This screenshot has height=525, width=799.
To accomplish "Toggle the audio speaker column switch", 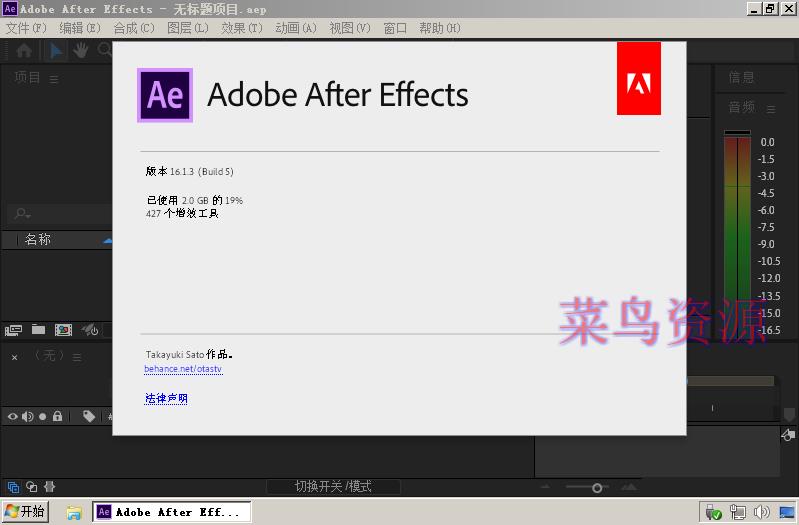I will click(x=28, y=416).
